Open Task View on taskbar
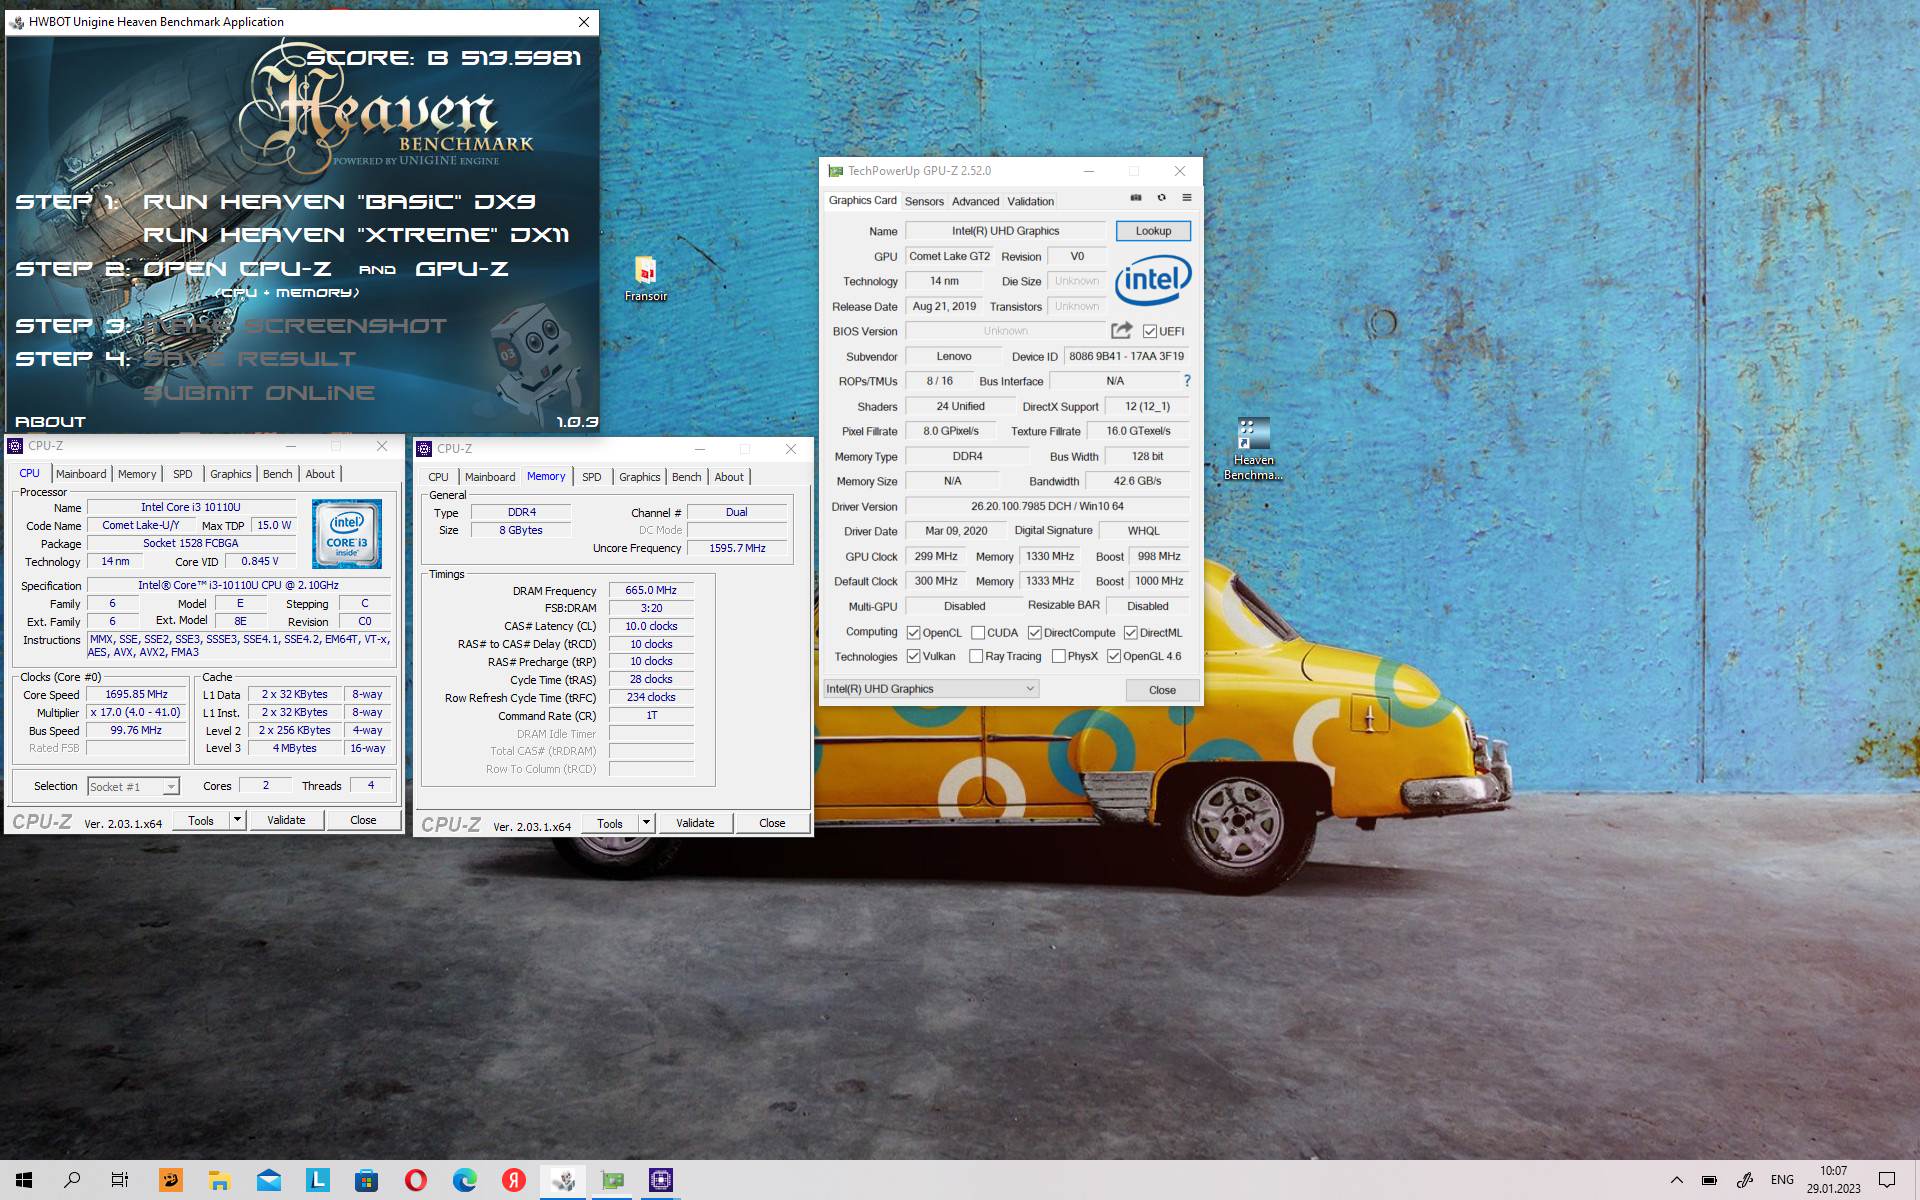The width and height of the screenshot is (1920, 1200). pyautogui.click(x=120, y=1180)
